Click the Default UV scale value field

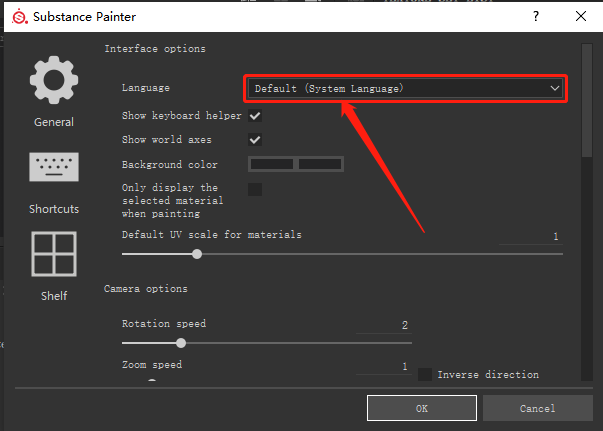click(x=531, y=236)
